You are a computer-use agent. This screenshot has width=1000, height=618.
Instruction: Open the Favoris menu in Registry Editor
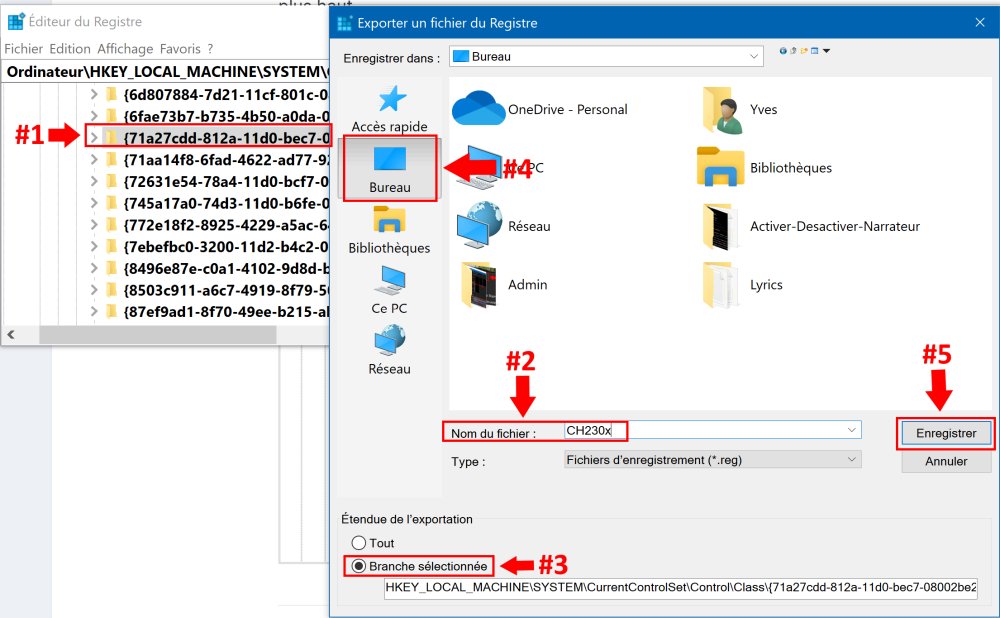180,49
